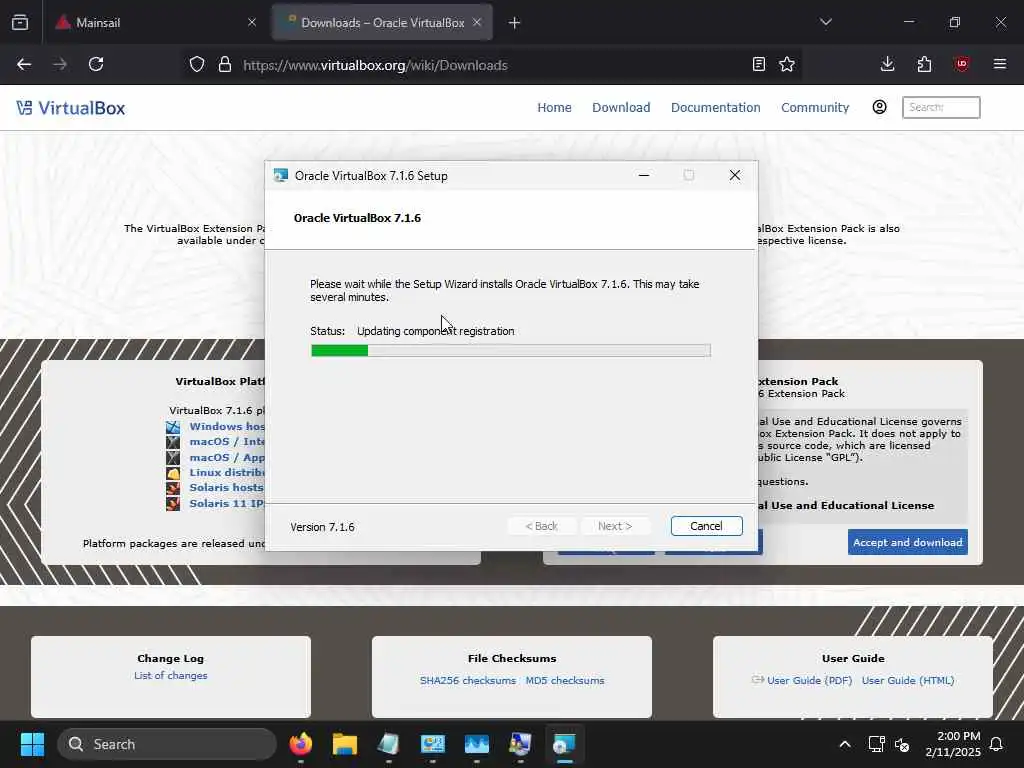Screen dimensions: 1024x768
Task: Open the Windows Start menu
Action: (x=32, y=744)
